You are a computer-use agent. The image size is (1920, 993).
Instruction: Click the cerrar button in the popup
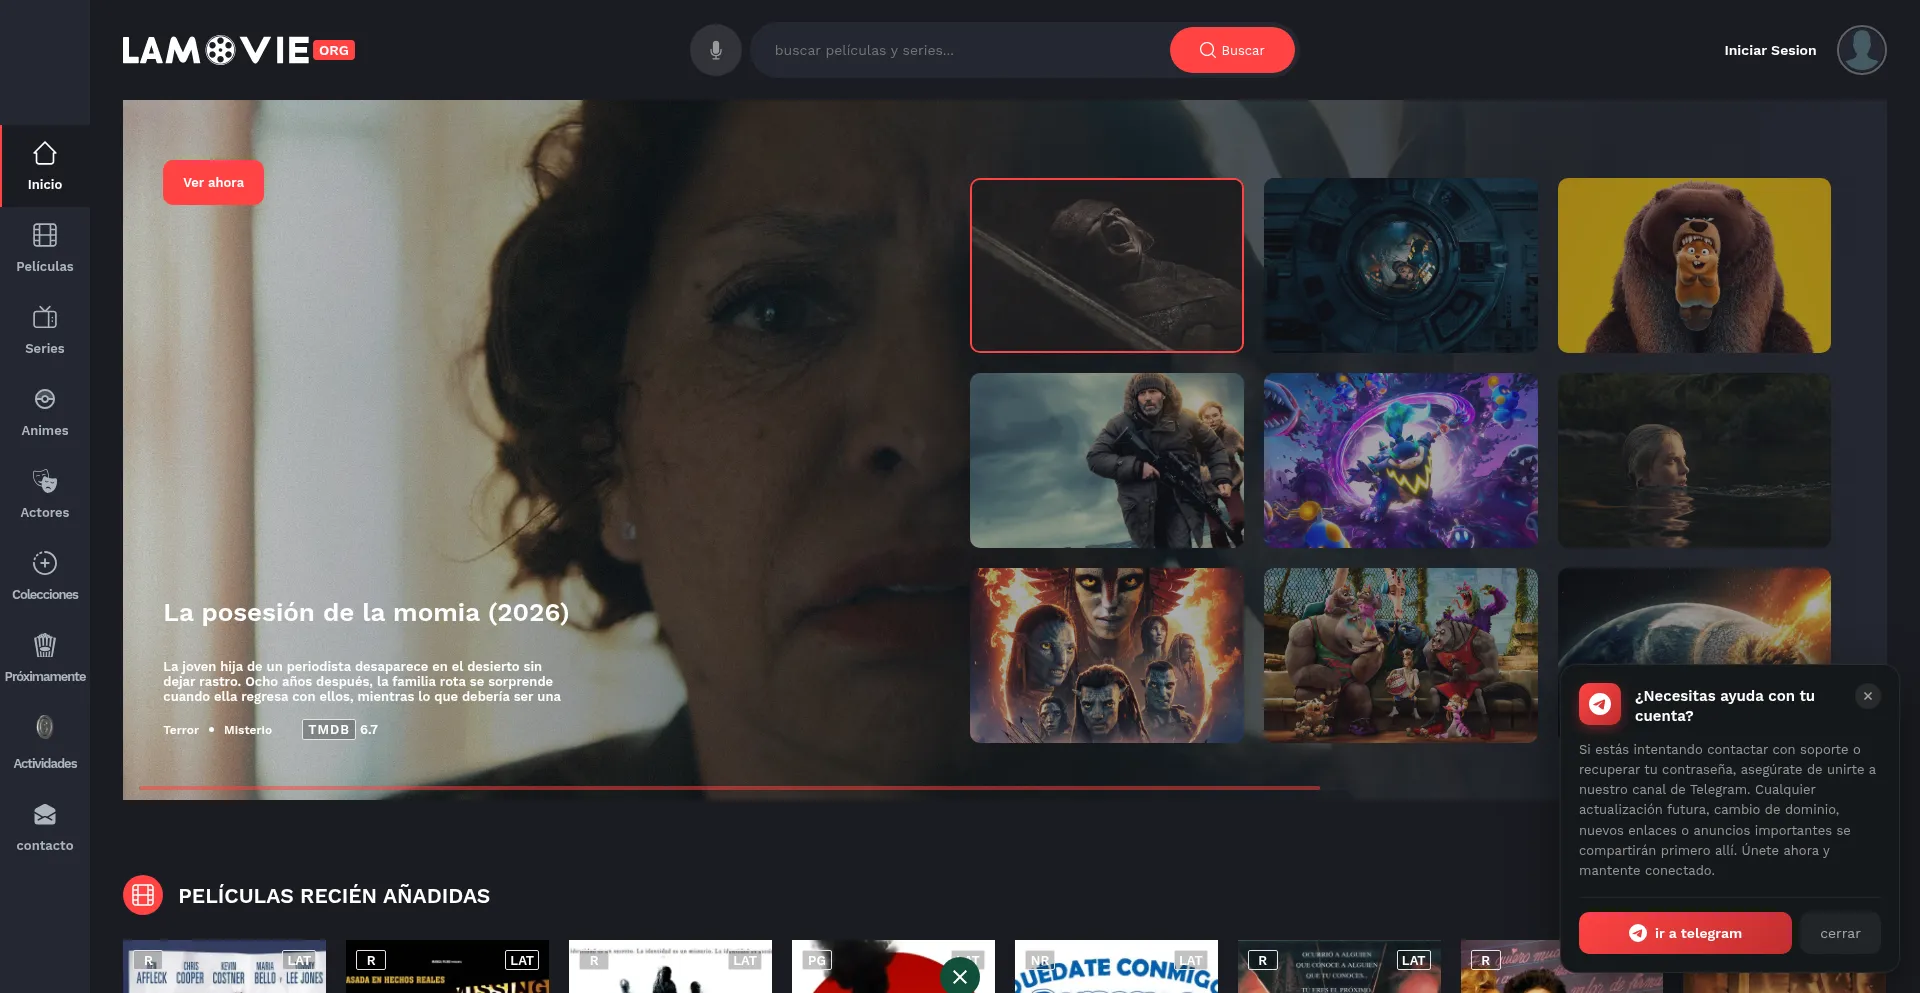point(1840,933)
